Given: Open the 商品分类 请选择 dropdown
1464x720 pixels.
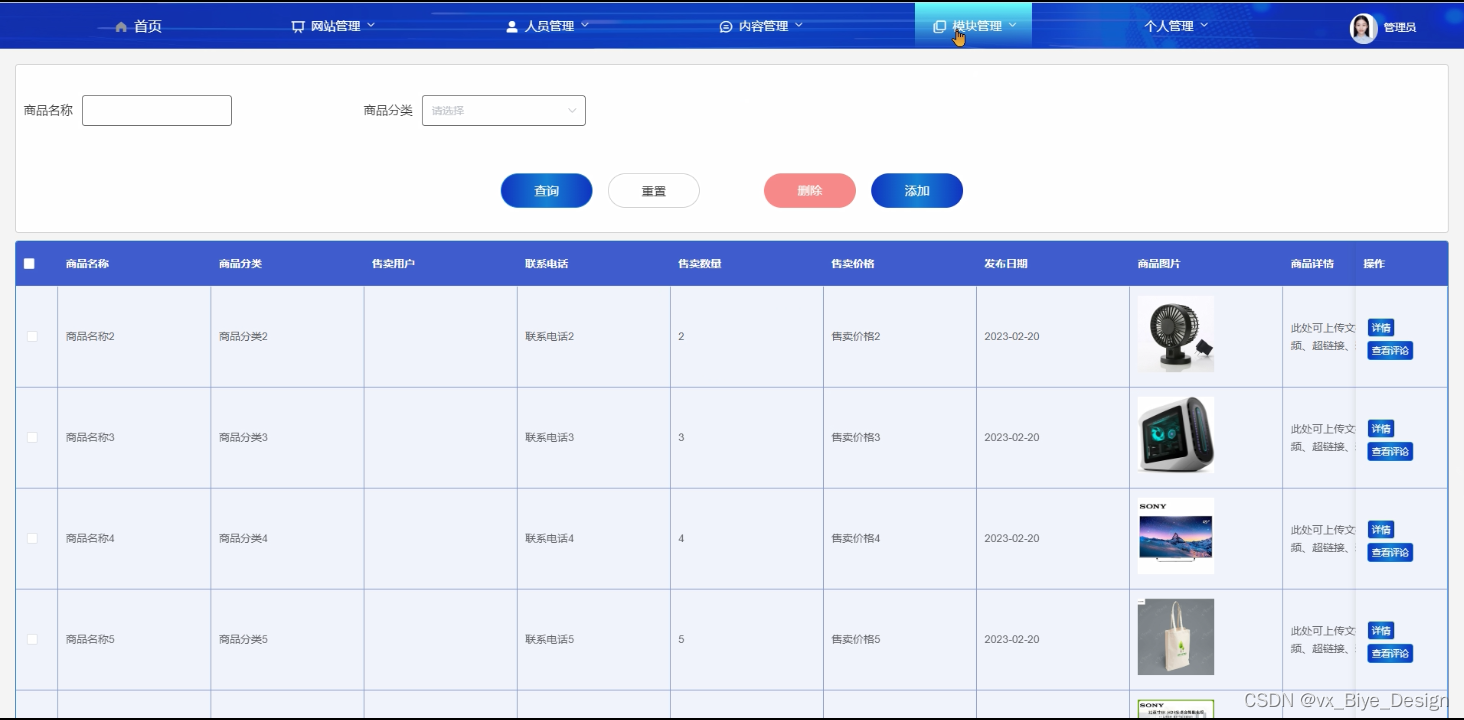Looking at the screenshot, I should click(504, 111).
